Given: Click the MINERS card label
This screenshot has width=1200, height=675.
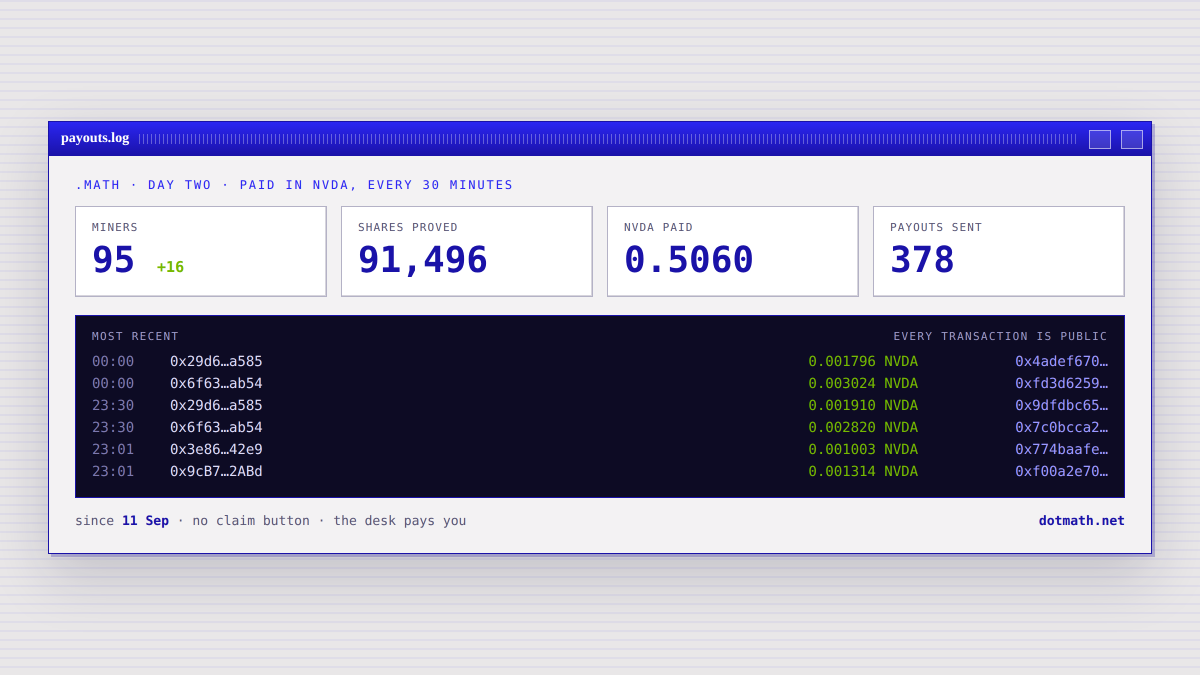Looking at the screenshot, I should (x=115, y=227).
